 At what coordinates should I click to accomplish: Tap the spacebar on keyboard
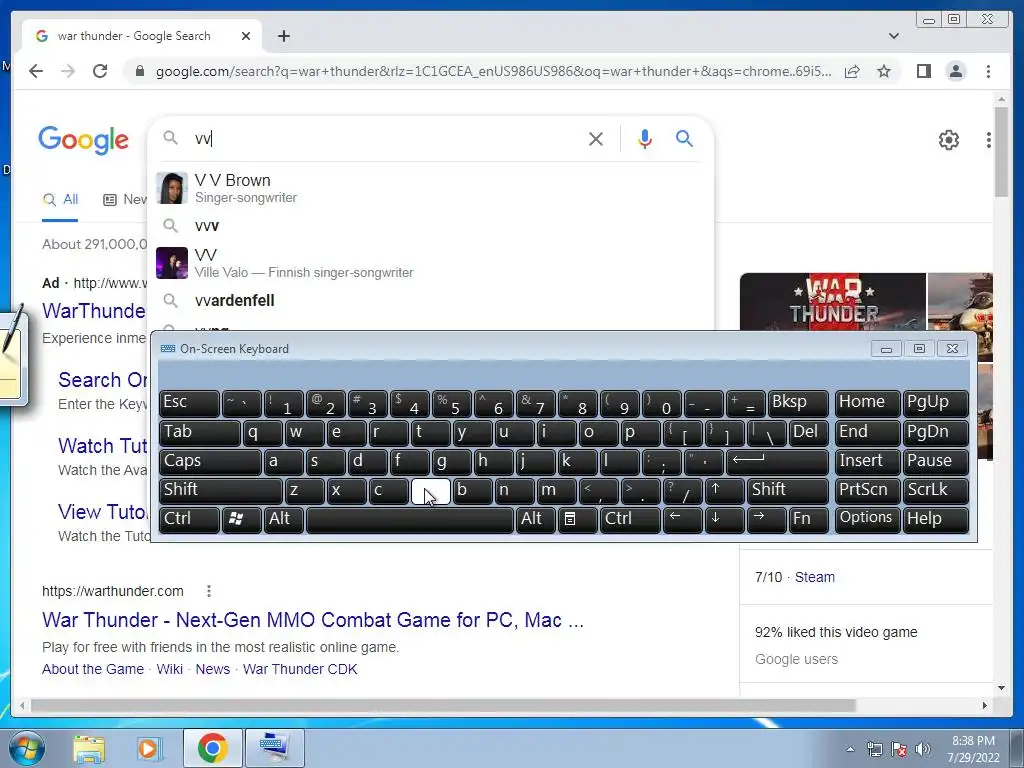(x=409, y=520)
